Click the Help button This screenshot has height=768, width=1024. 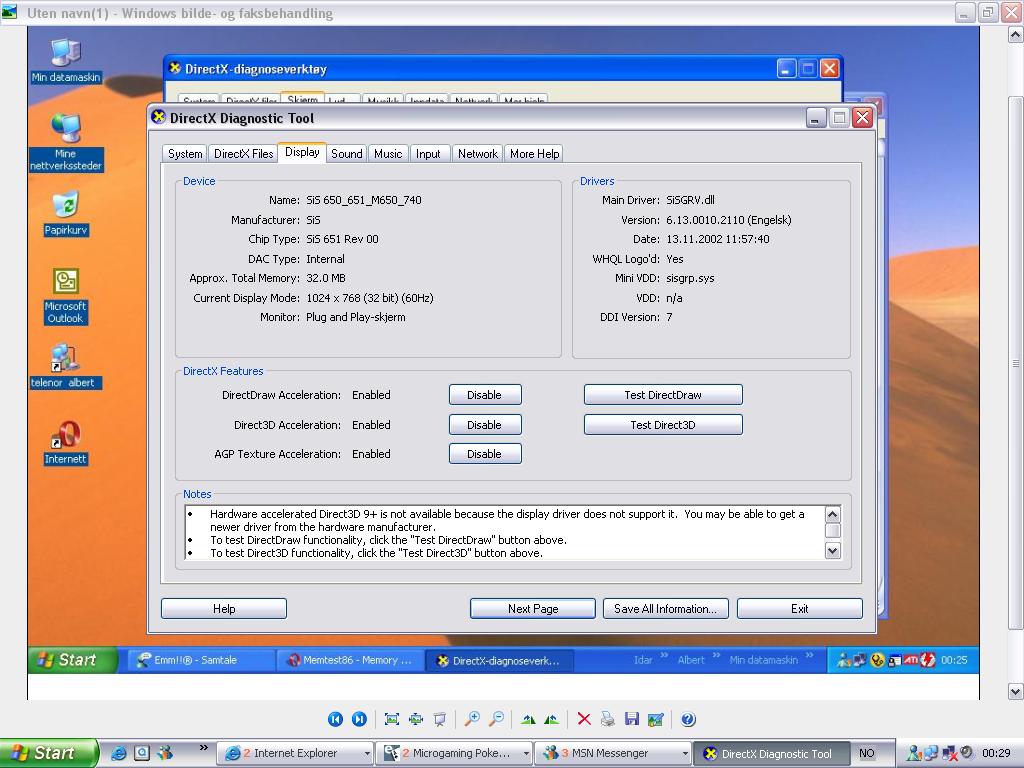(x=224, y=609)
